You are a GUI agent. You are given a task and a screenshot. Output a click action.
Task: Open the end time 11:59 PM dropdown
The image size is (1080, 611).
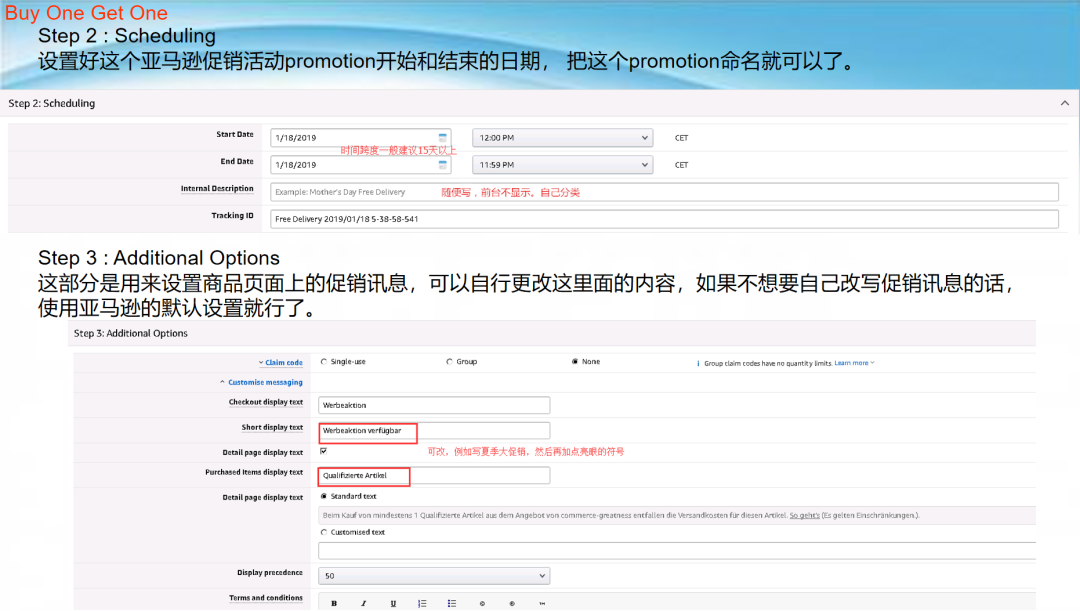click(x=562, y=165)
